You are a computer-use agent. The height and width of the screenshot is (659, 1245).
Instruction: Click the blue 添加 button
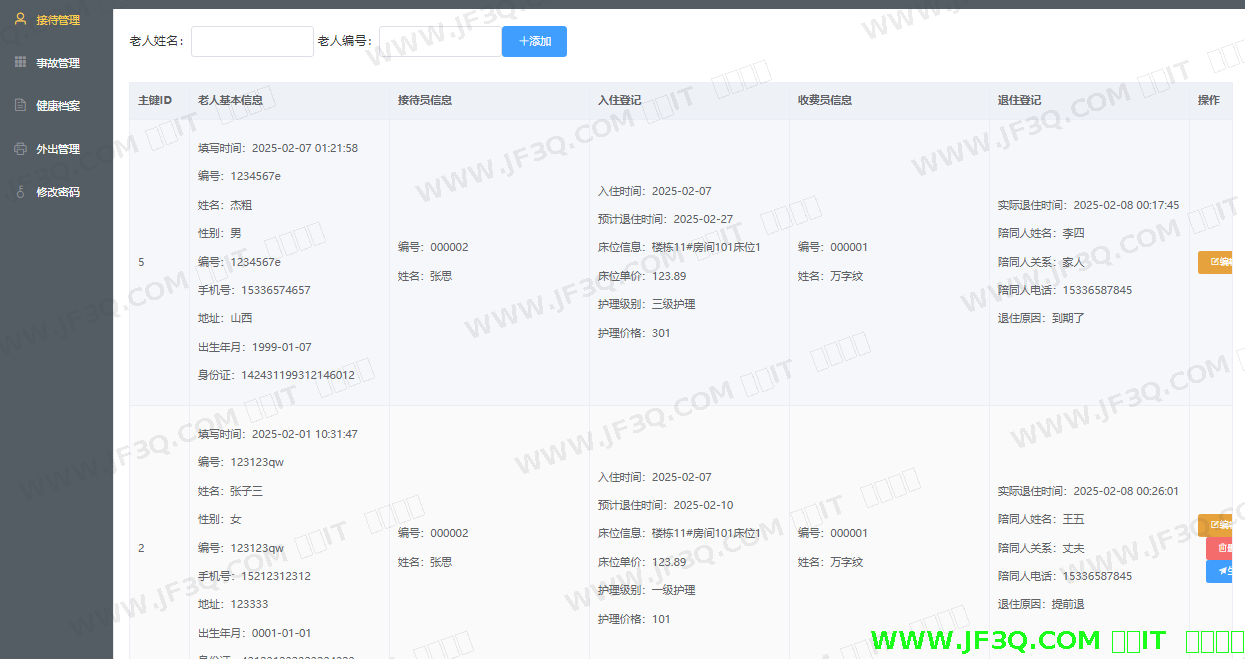pyautogui.click(x=534, y=41)
